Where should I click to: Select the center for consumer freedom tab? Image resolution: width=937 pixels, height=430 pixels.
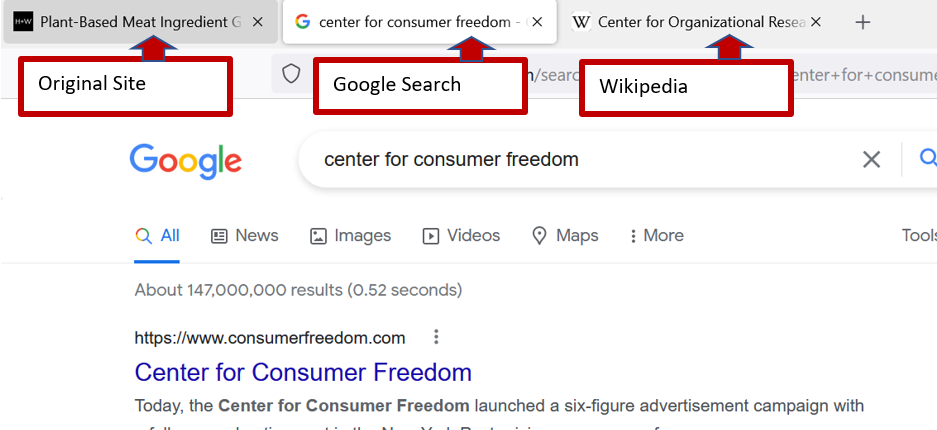click(x=410, y=22)
